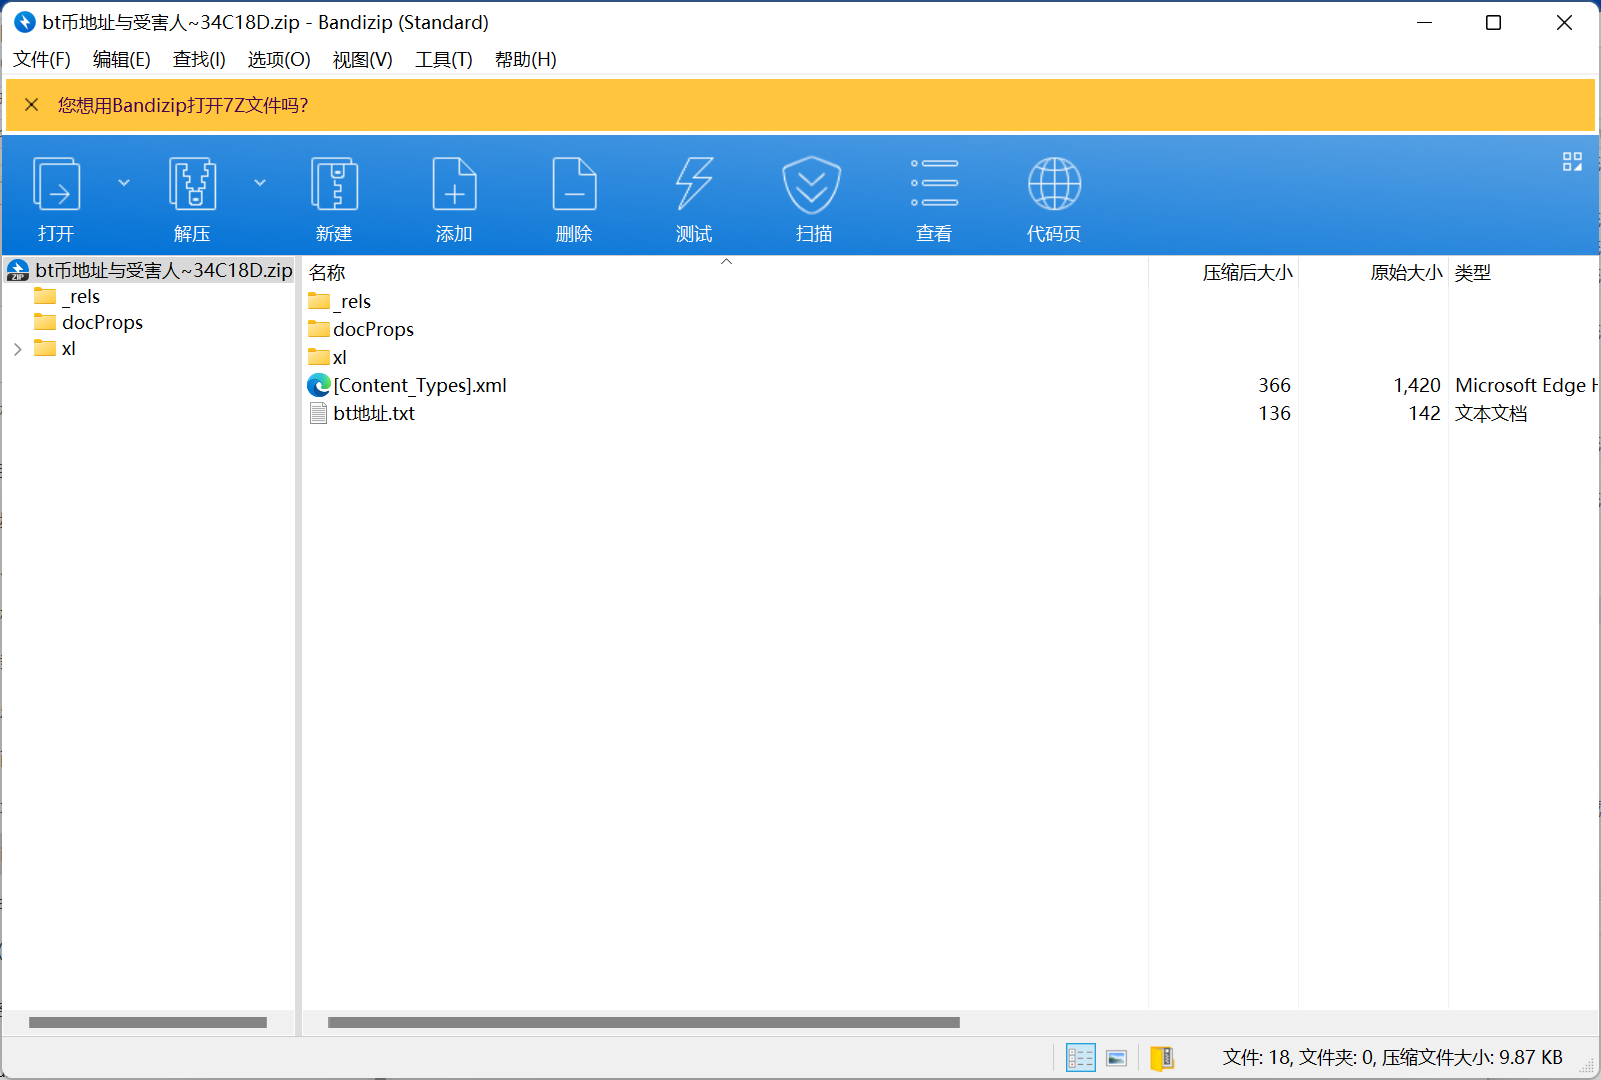Open the 视图(V) menu
This screenshot has width=1601, height=1080.
pos(362,59)
